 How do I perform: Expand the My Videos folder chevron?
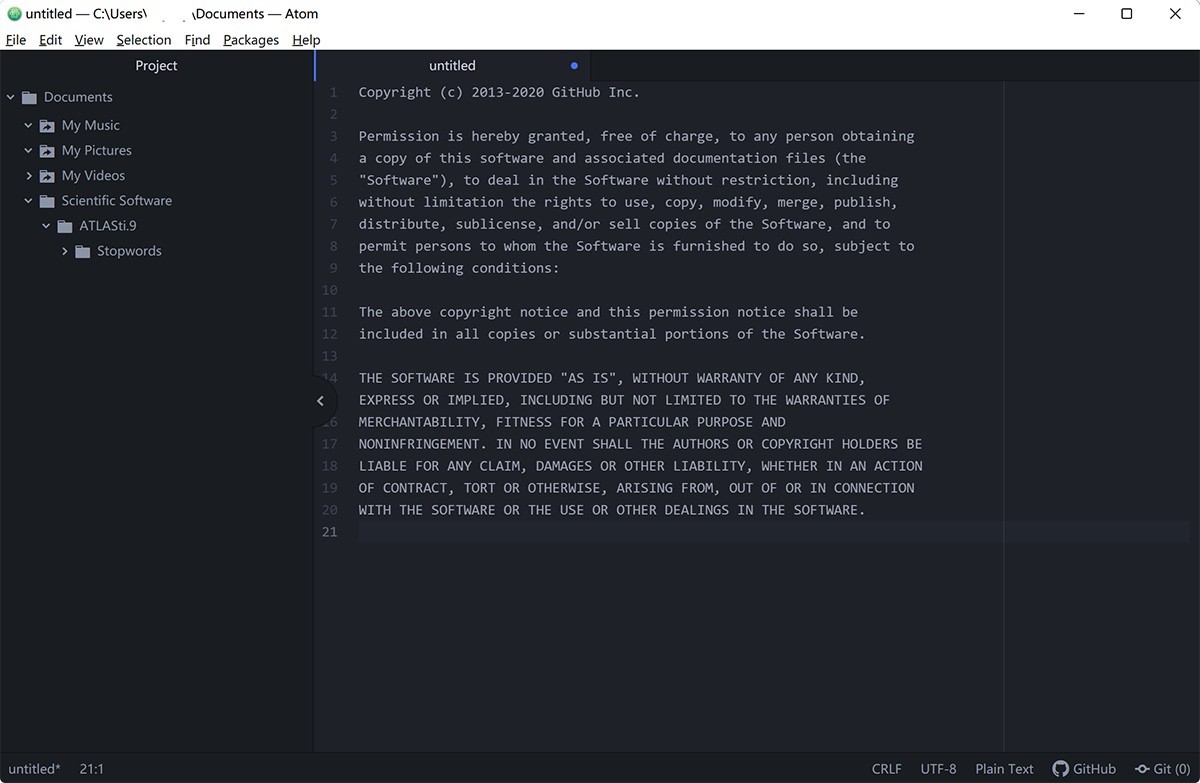(x=29, y=175)
